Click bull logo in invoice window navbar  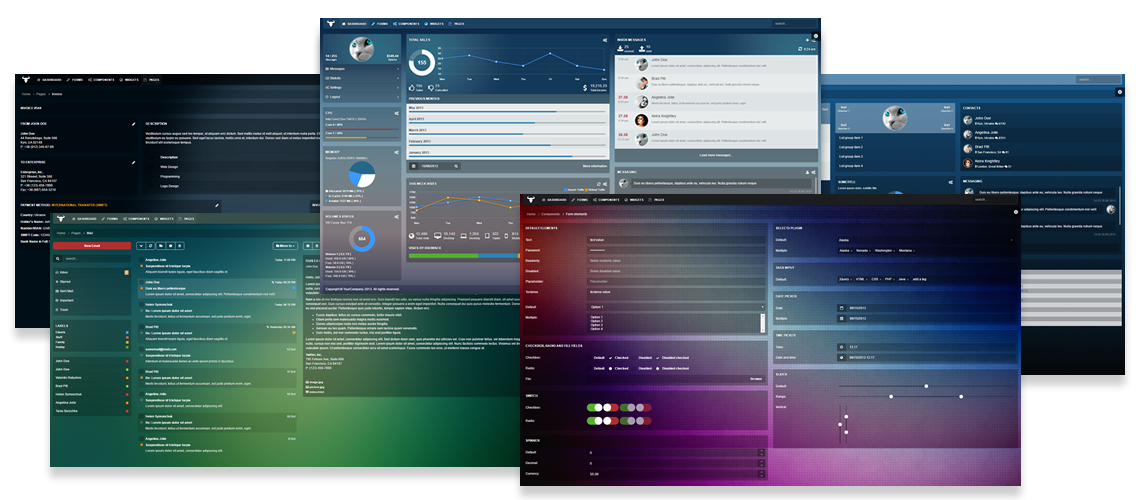[25, 79]
